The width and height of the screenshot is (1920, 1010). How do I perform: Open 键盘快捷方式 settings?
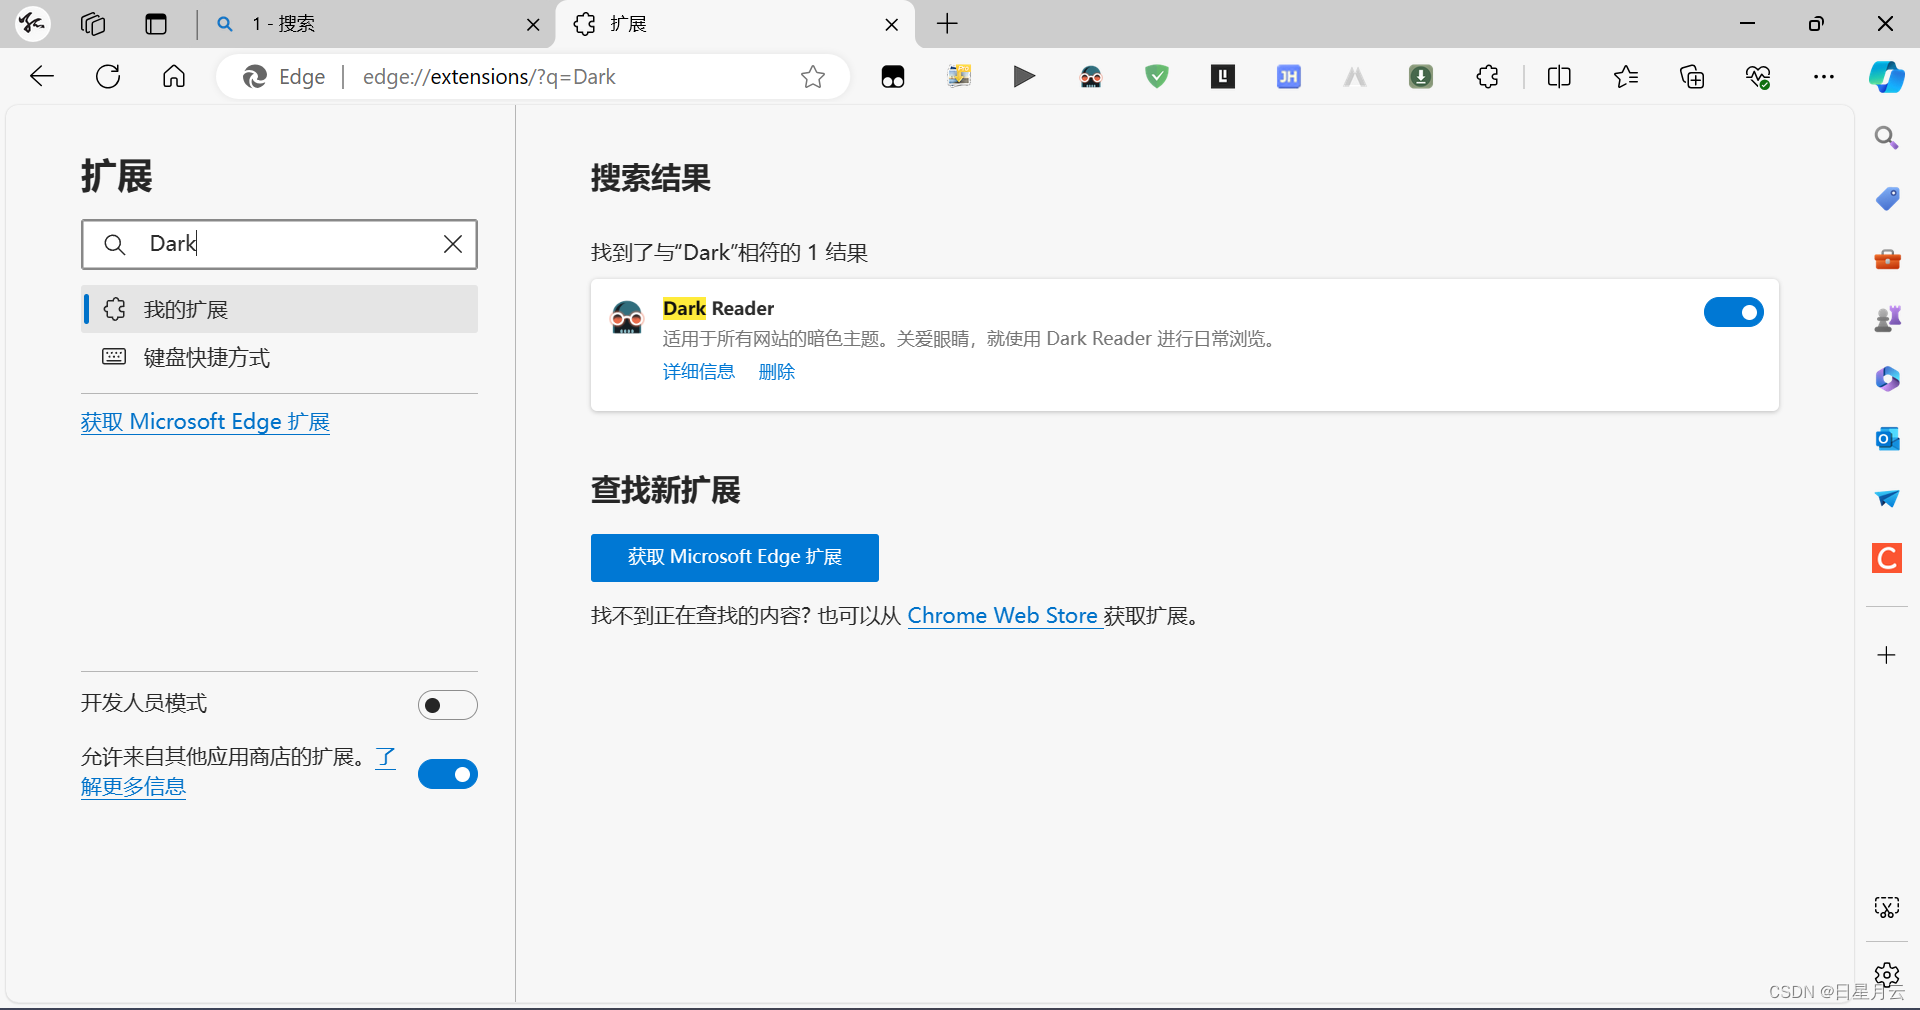pyautogui.click(x=279, y=357)
